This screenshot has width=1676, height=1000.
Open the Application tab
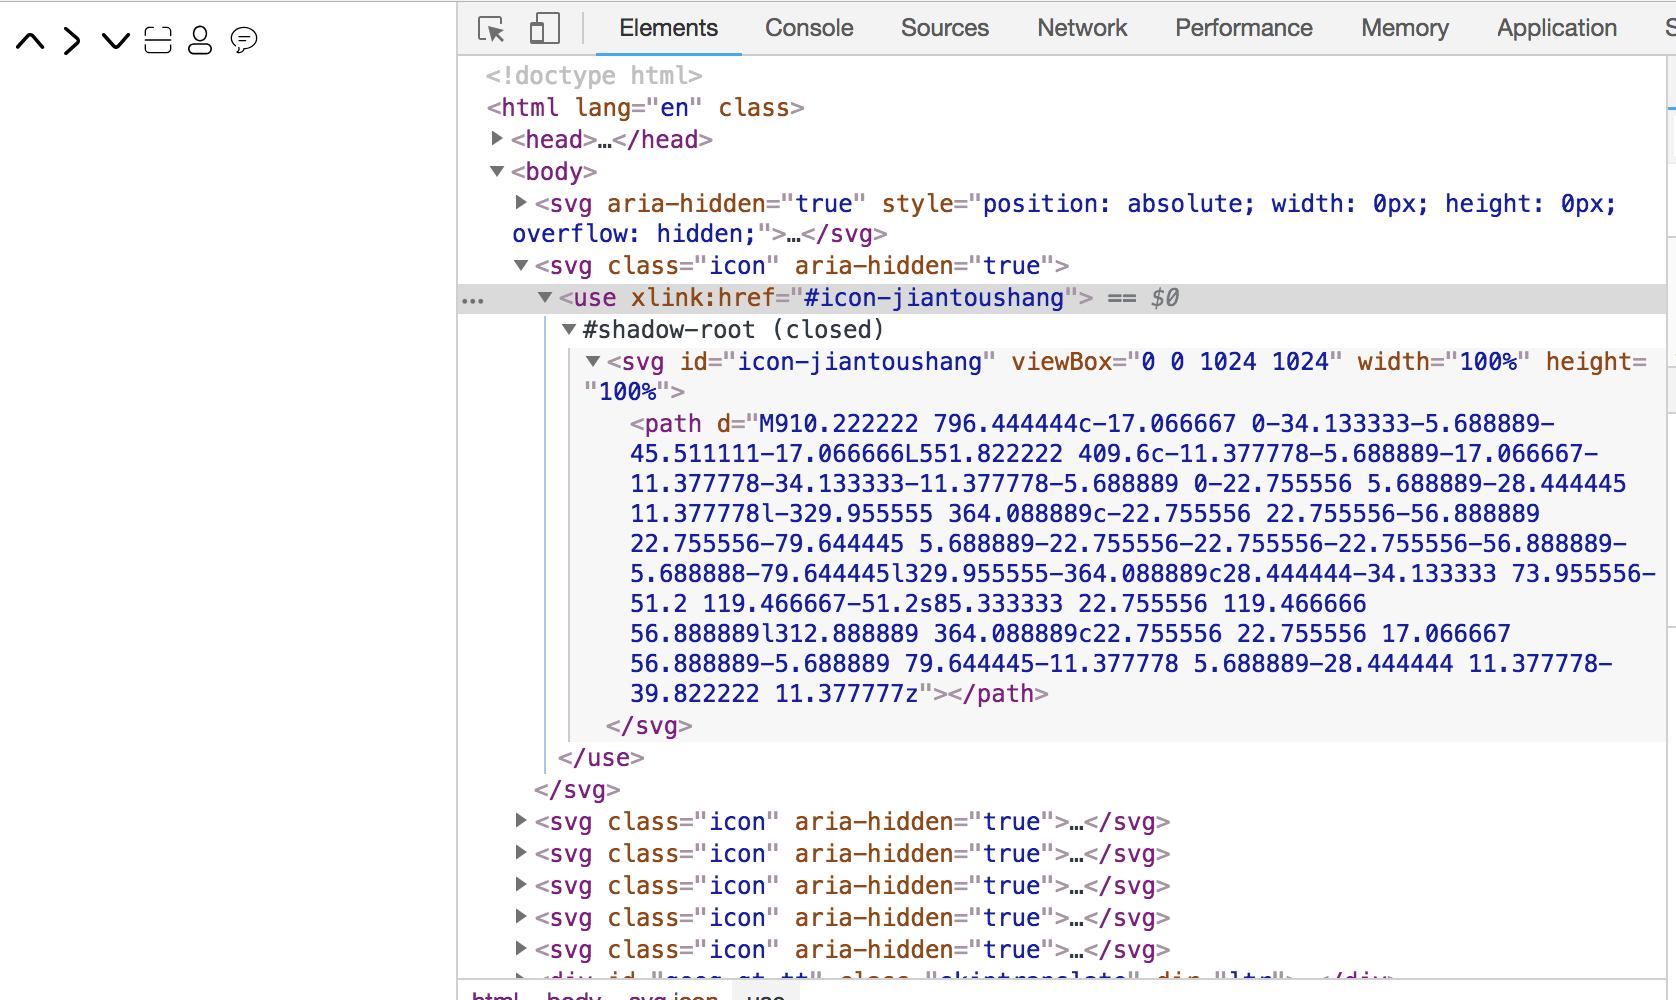(1557, 28)
